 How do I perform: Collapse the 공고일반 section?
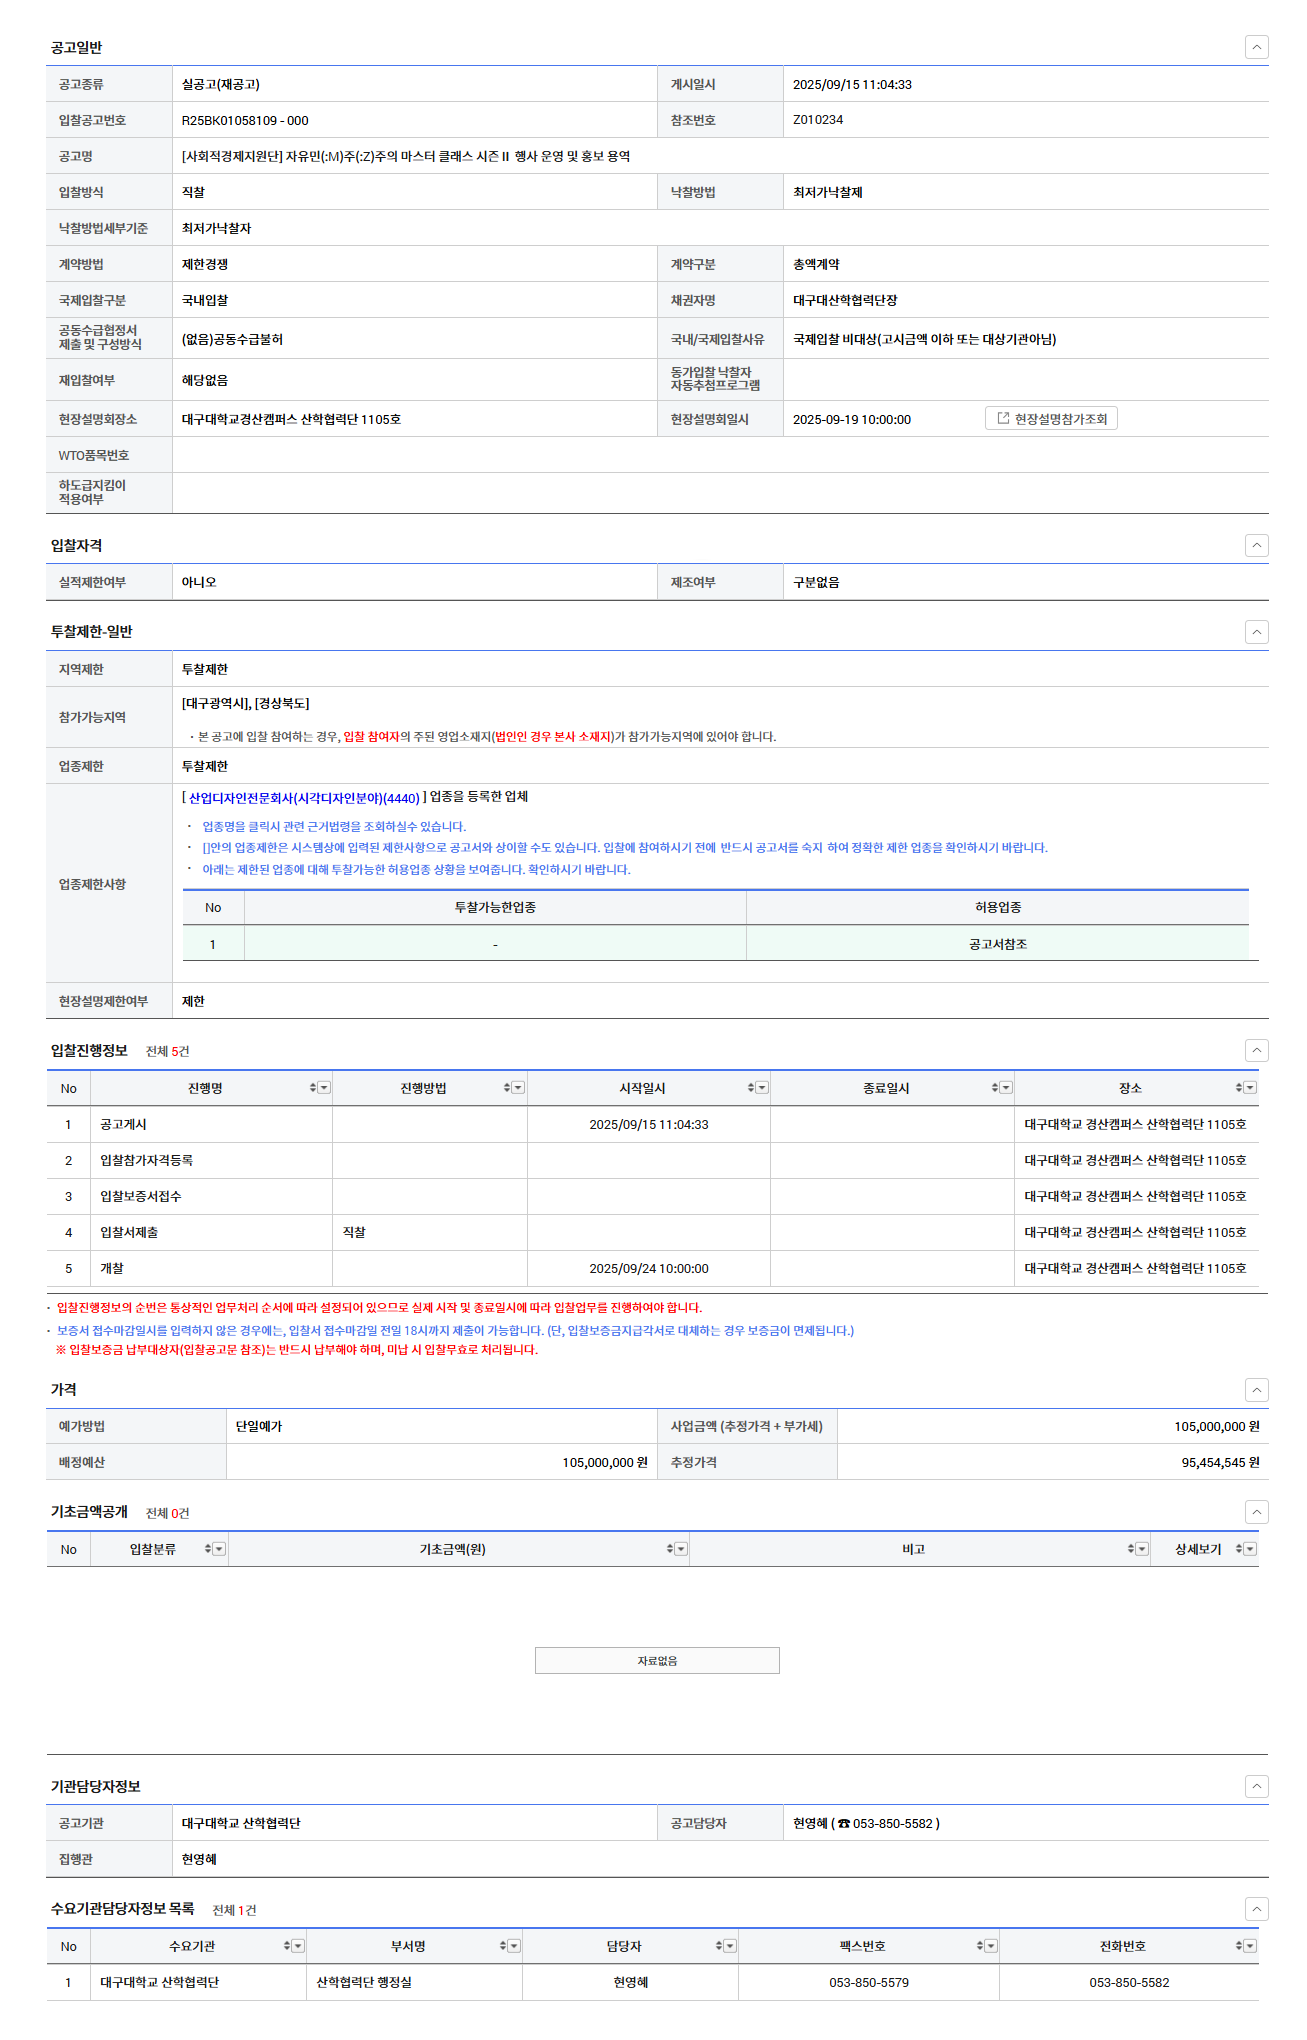pyautogui.click(x=1257, y=47)
